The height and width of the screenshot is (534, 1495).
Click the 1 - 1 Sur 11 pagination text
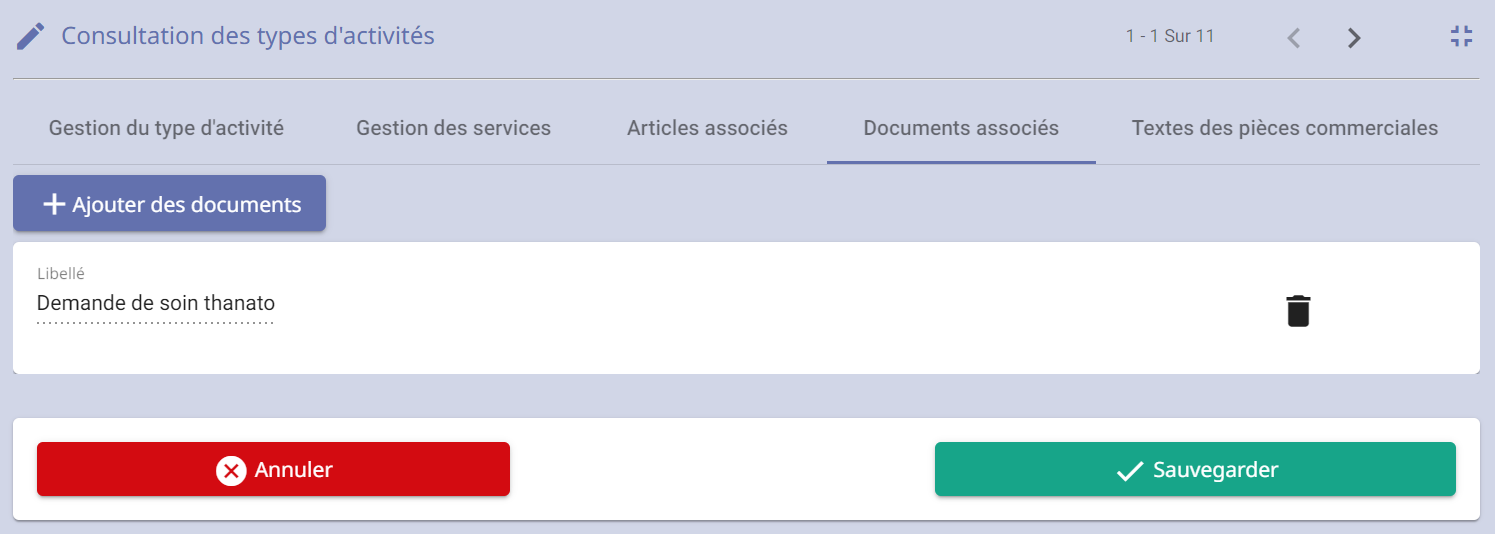pos(1169,37)
